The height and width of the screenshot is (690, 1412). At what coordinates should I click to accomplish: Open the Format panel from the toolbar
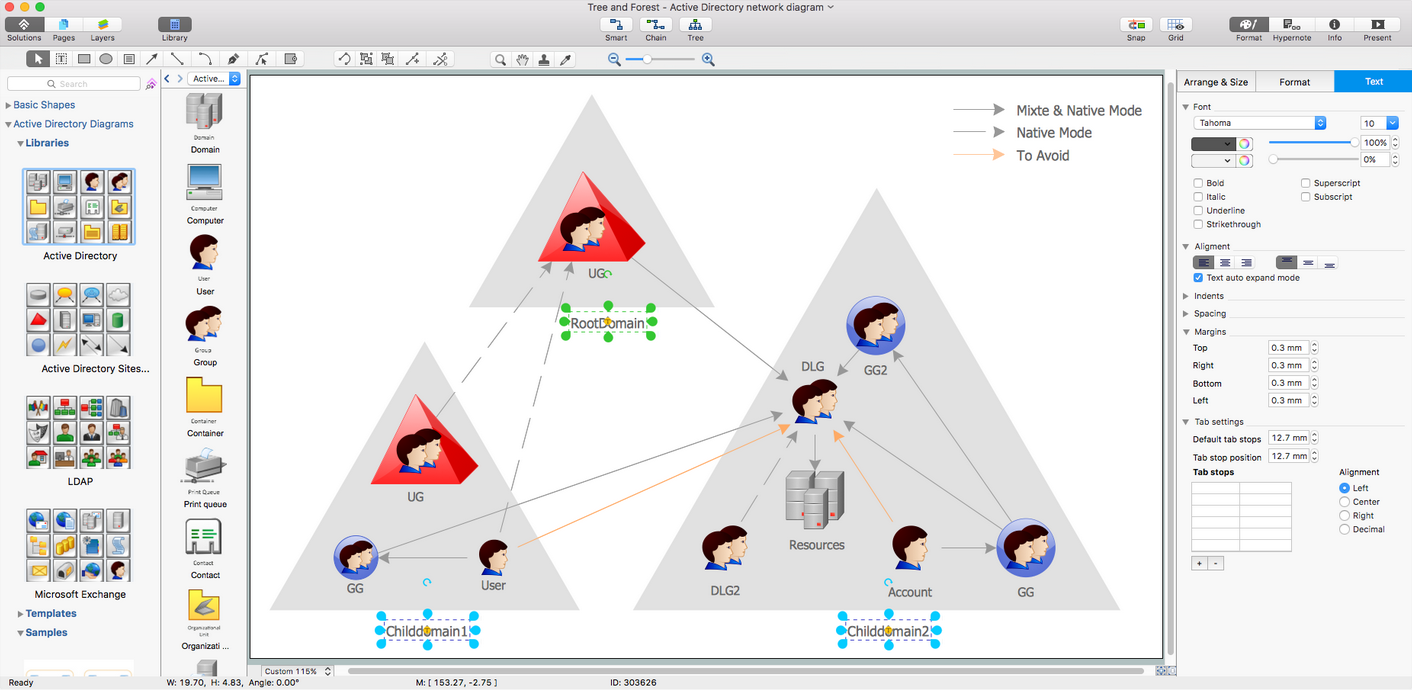point(1248,24)
